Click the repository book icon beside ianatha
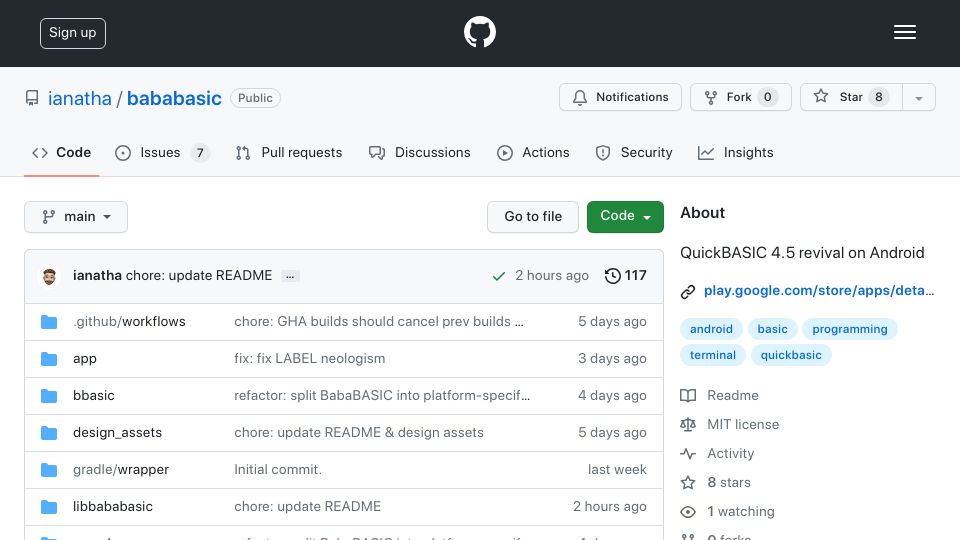 pos(32,98)
